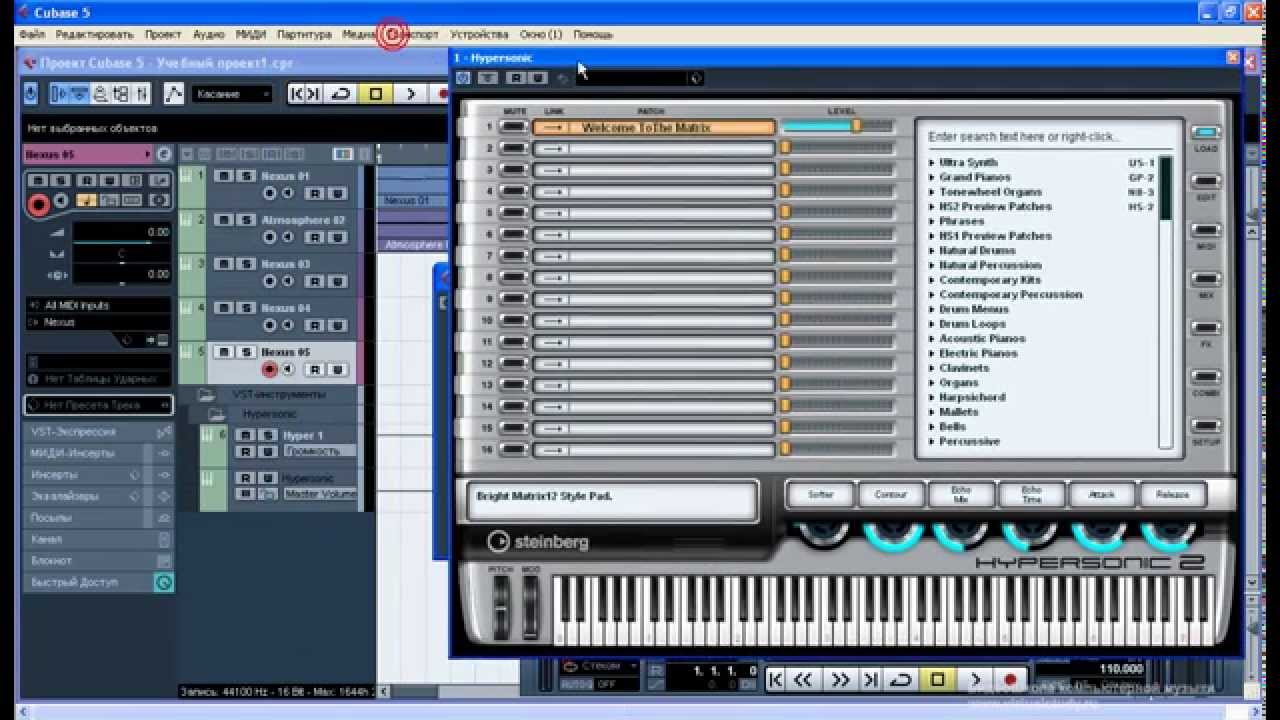
Task: Click the MIDI button in Hypersonic
Action: coord(1206,231)
